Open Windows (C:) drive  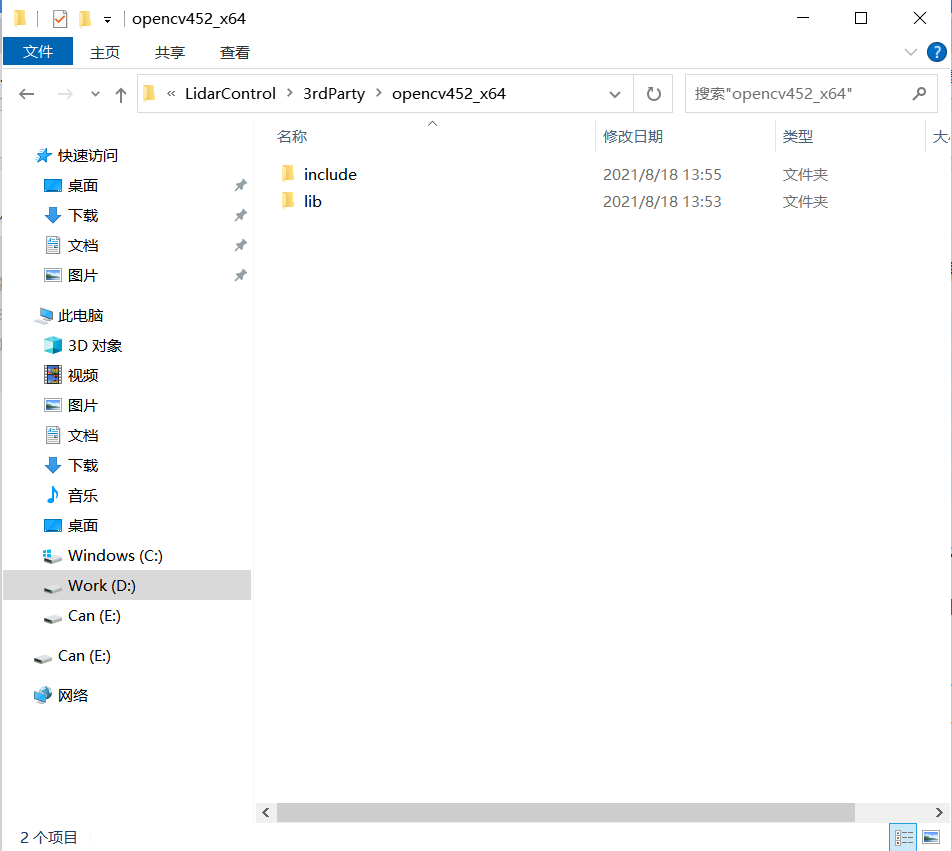pyautogui.click(x=115, y=556)
